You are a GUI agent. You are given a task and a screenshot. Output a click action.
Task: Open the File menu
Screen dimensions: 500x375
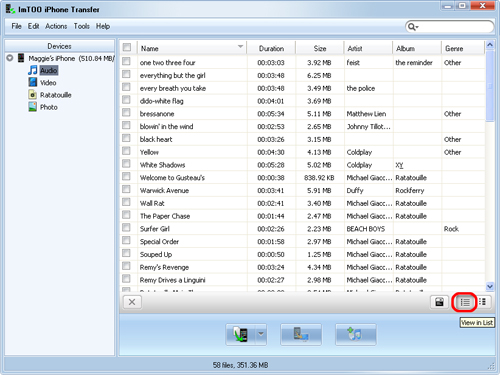tap(16, 26)
